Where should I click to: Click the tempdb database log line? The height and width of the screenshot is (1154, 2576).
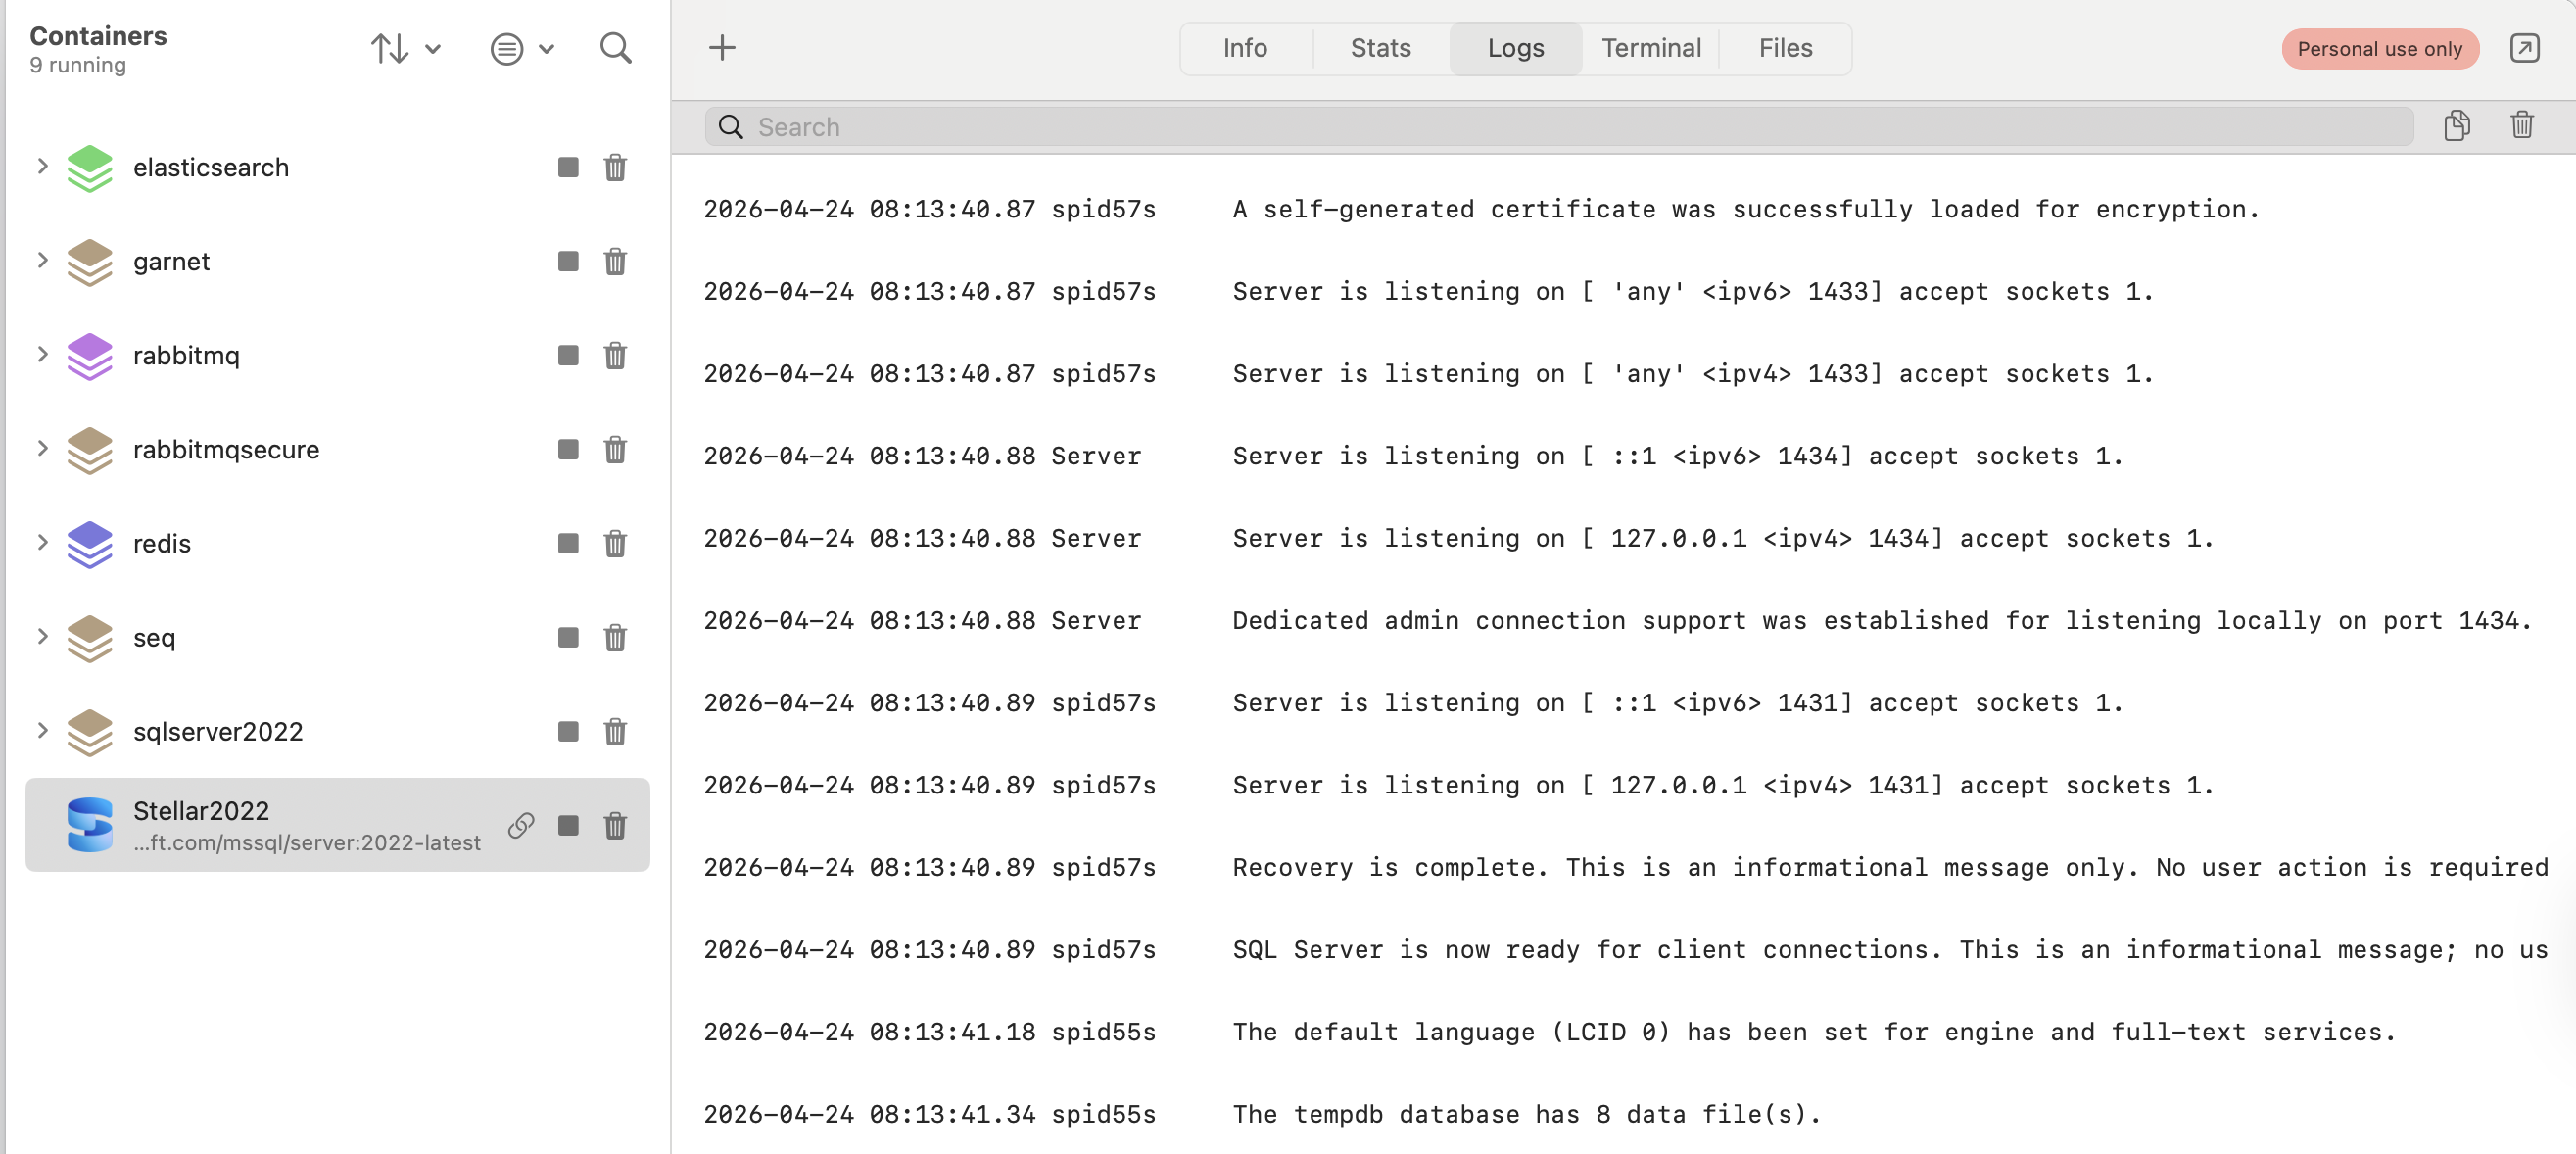click(x=1262, y=1113)
